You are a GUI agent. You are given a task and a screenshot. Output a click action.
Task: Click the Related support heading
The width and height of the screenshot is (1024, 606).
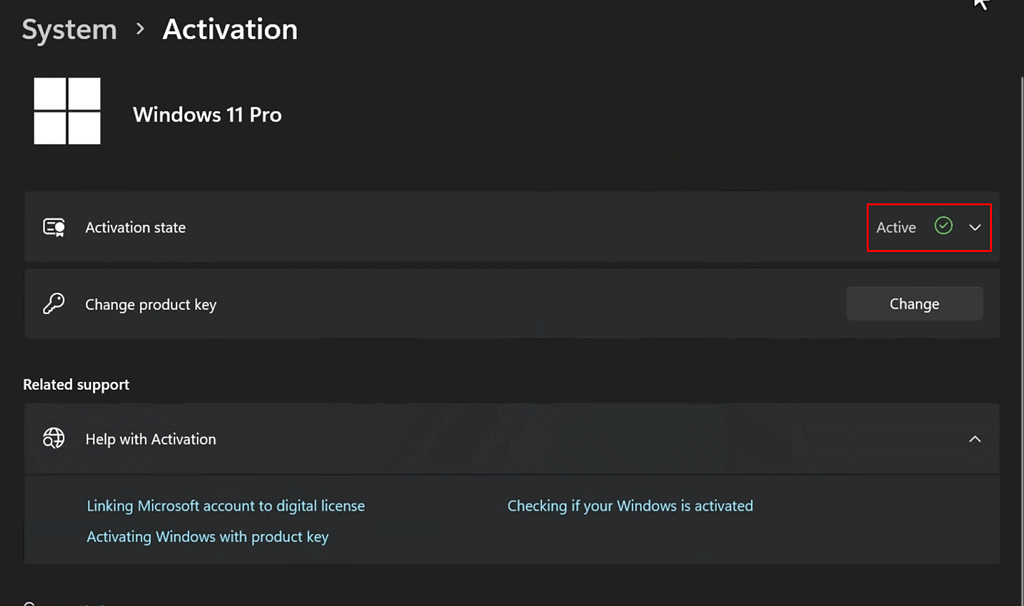point(76,385)
